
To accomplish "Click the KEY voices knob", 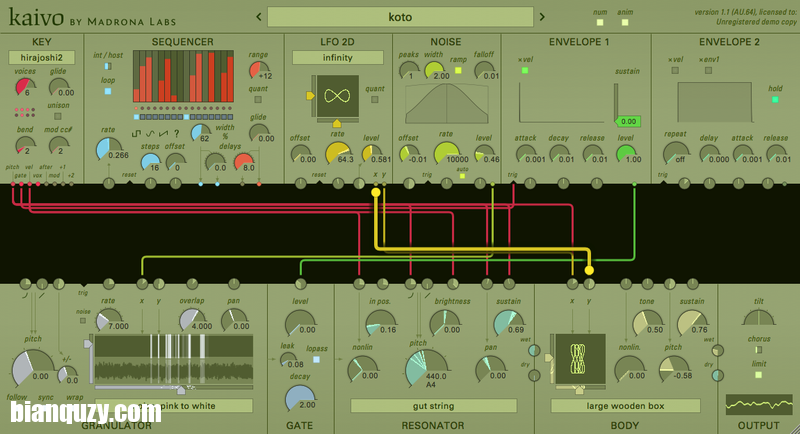I will (x=26, y=87).
